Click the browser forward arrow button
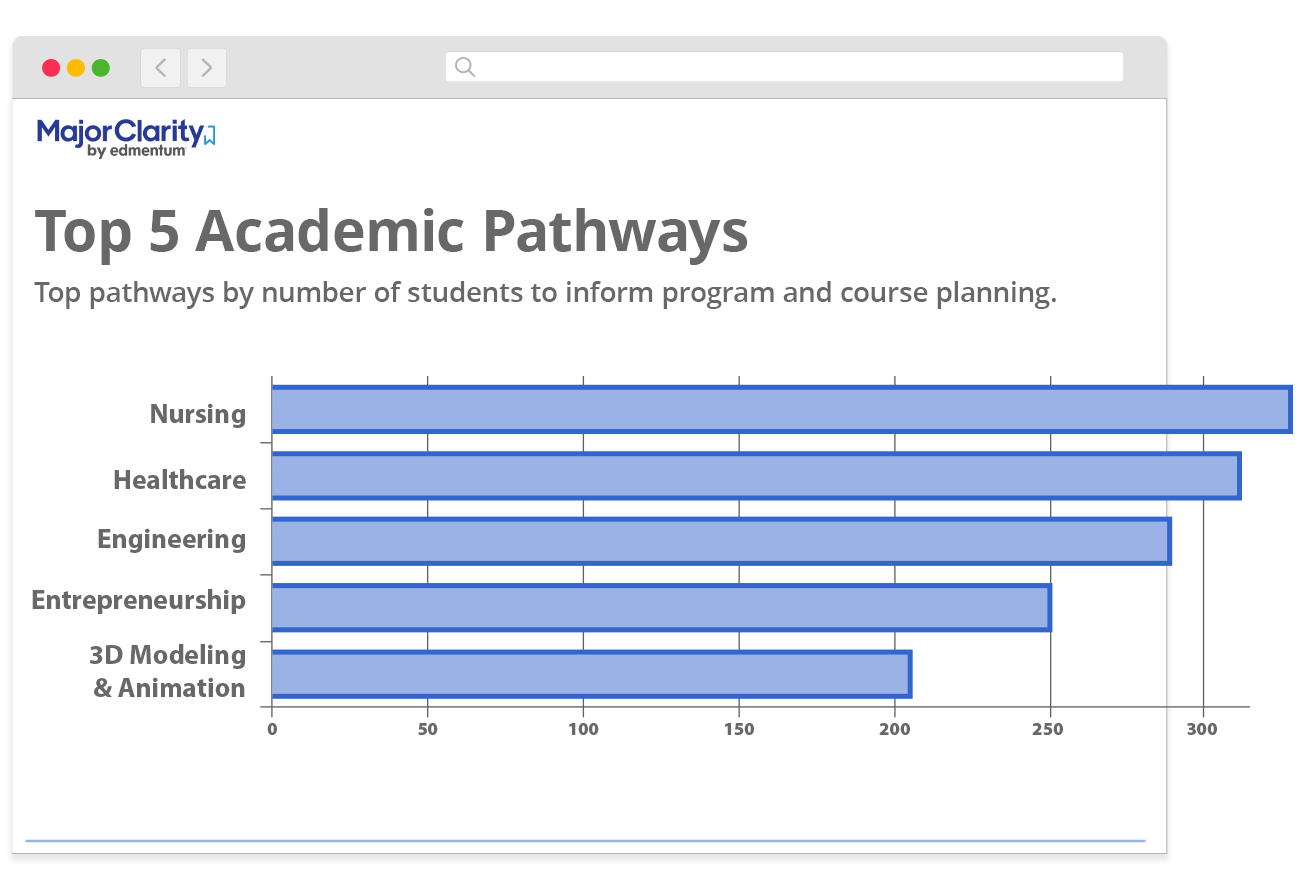This screenshot has width=1300, height=890. pos(206,68)
